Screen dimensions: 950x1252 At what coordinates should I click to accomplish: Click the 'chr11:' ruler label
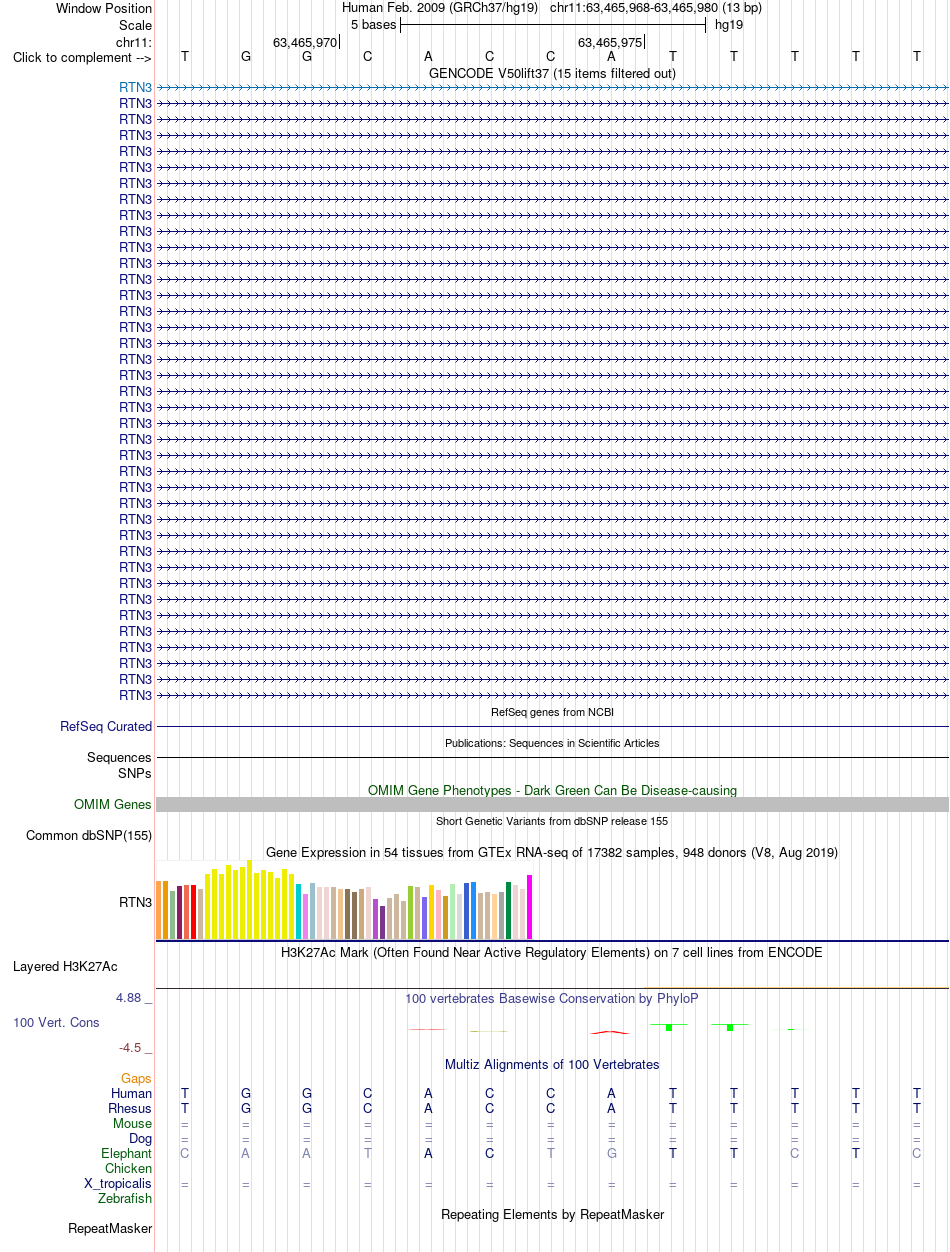pos(134,42)
